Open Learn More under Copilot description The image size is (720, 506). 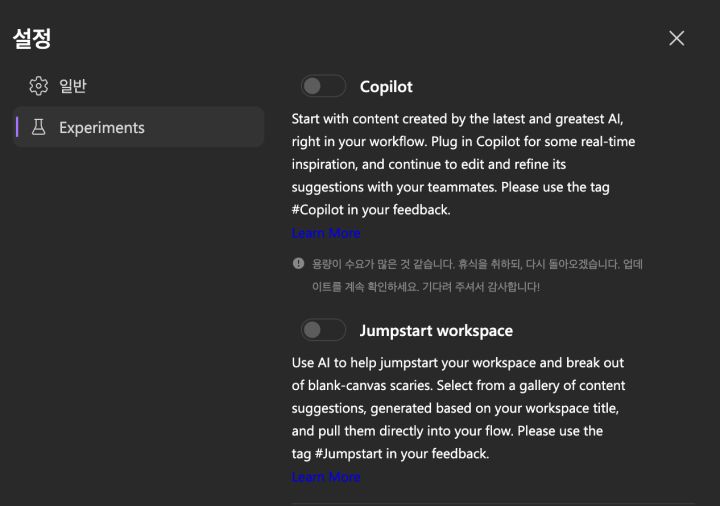click(326, 233)
